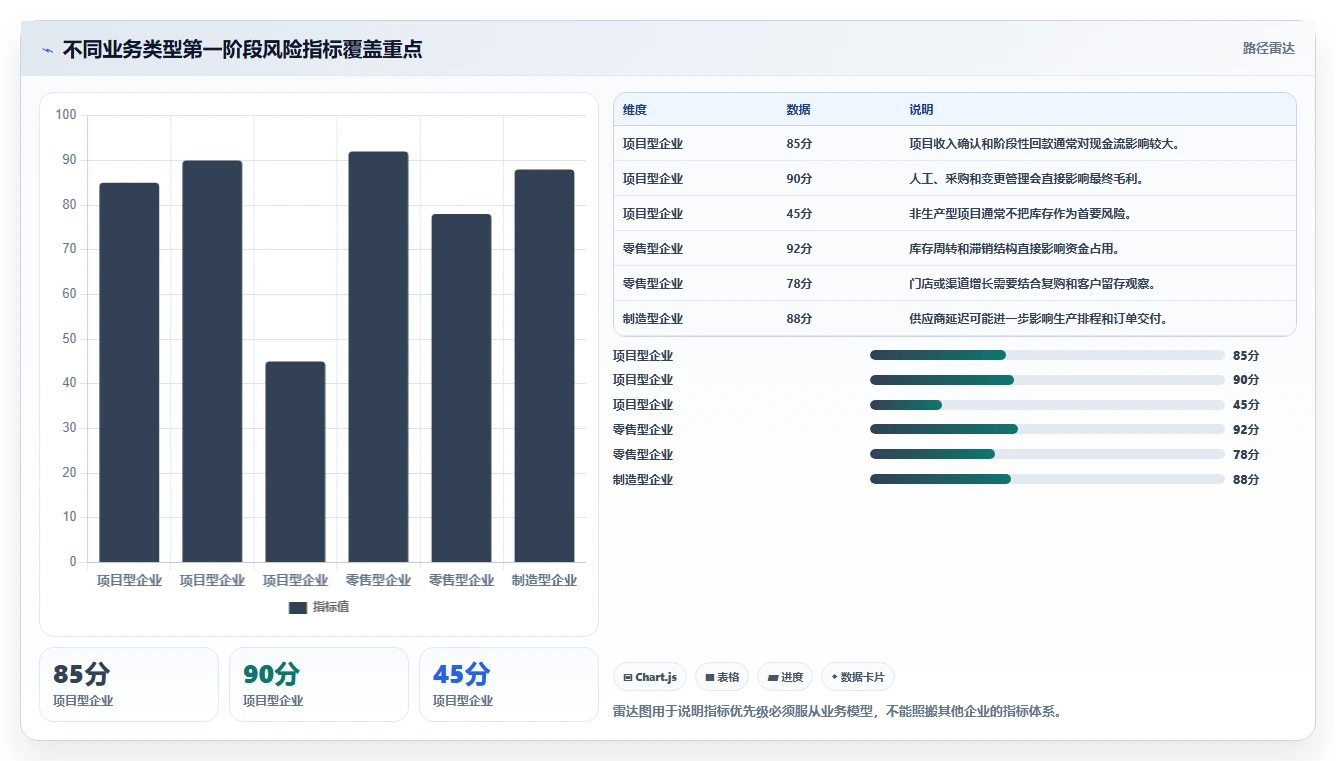Click the y-axis tick 50
1336x761 pixels.
(x=69, y=339)
